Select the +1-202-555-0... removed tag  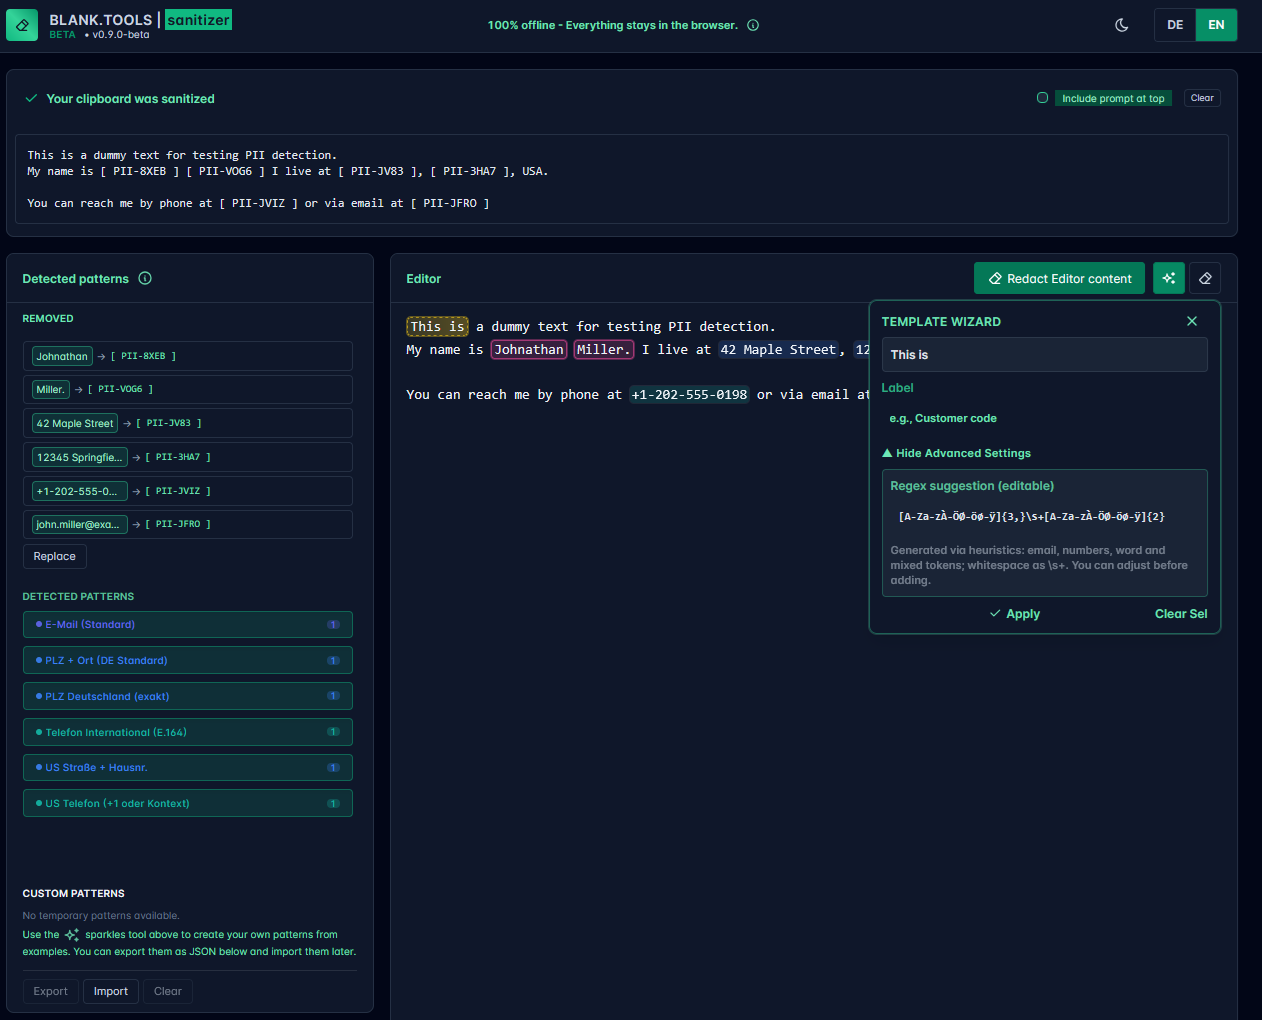80,491
